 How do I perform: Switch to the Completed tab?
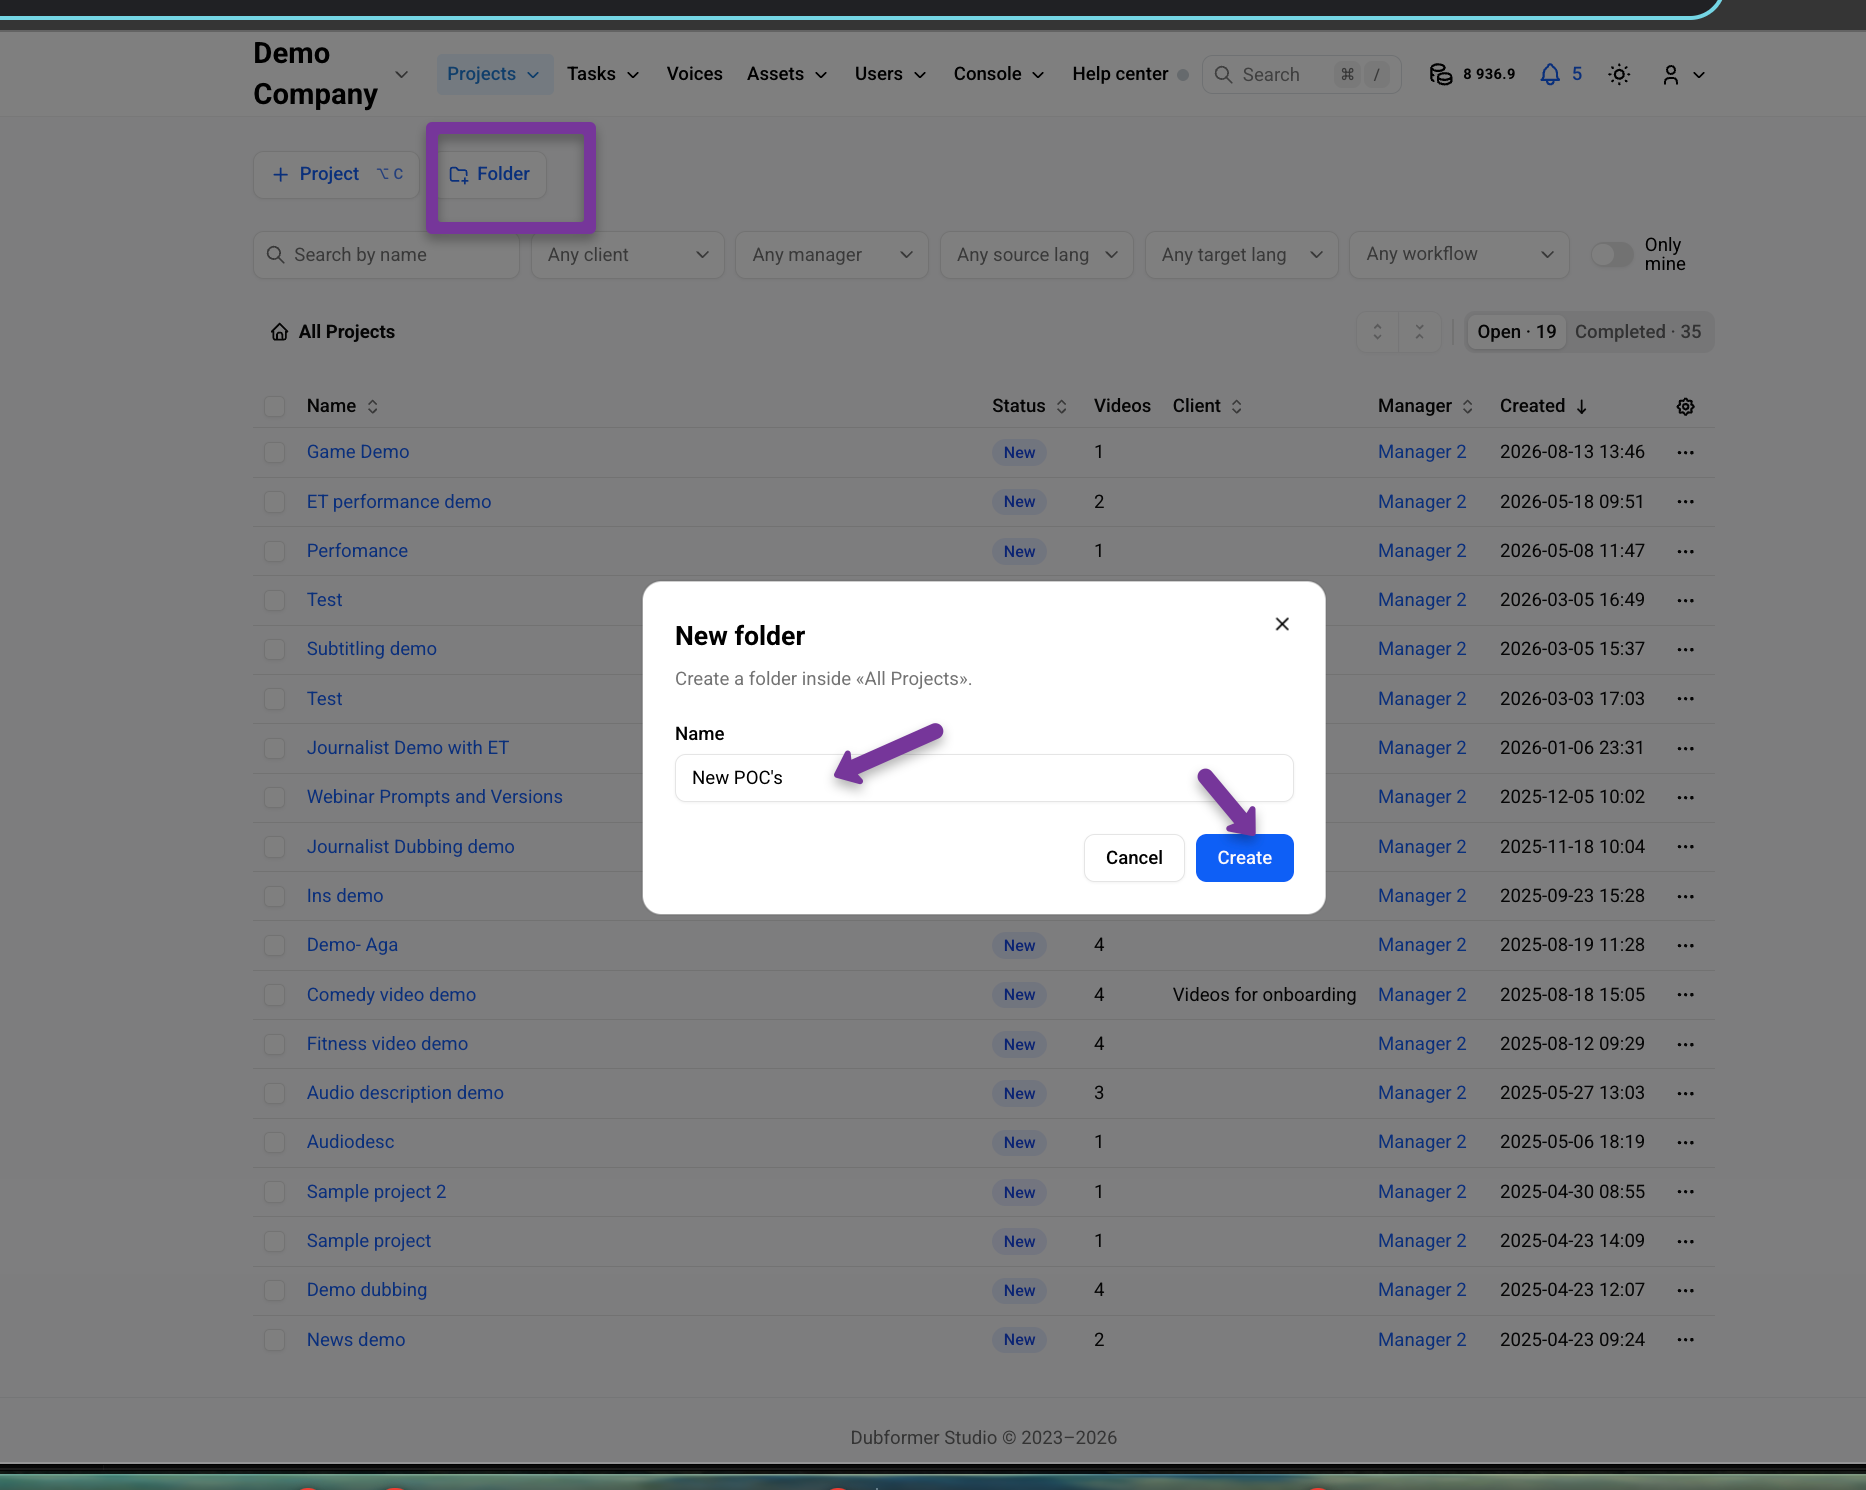coord(1637,332)
